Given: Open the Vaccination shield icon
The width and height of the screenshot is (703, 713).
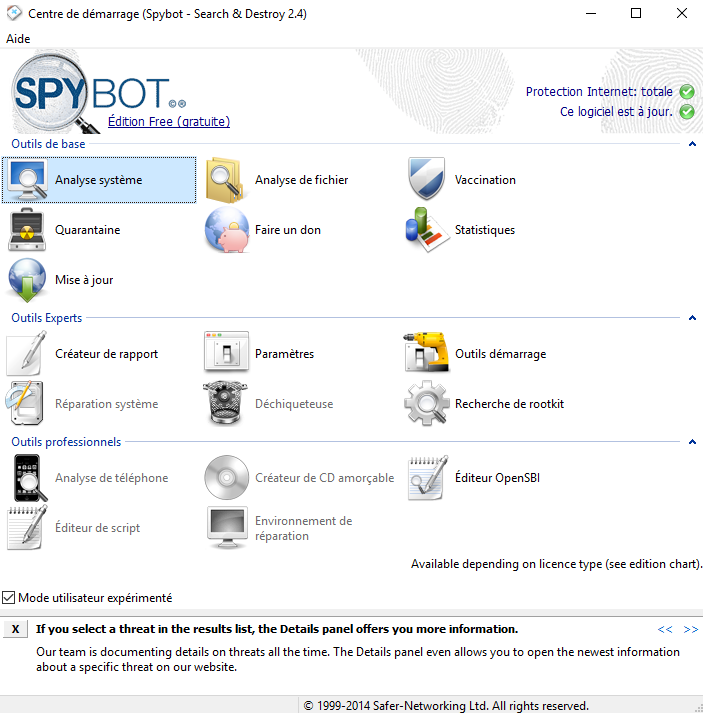Looking at the screenshot, I should [427, 179].
